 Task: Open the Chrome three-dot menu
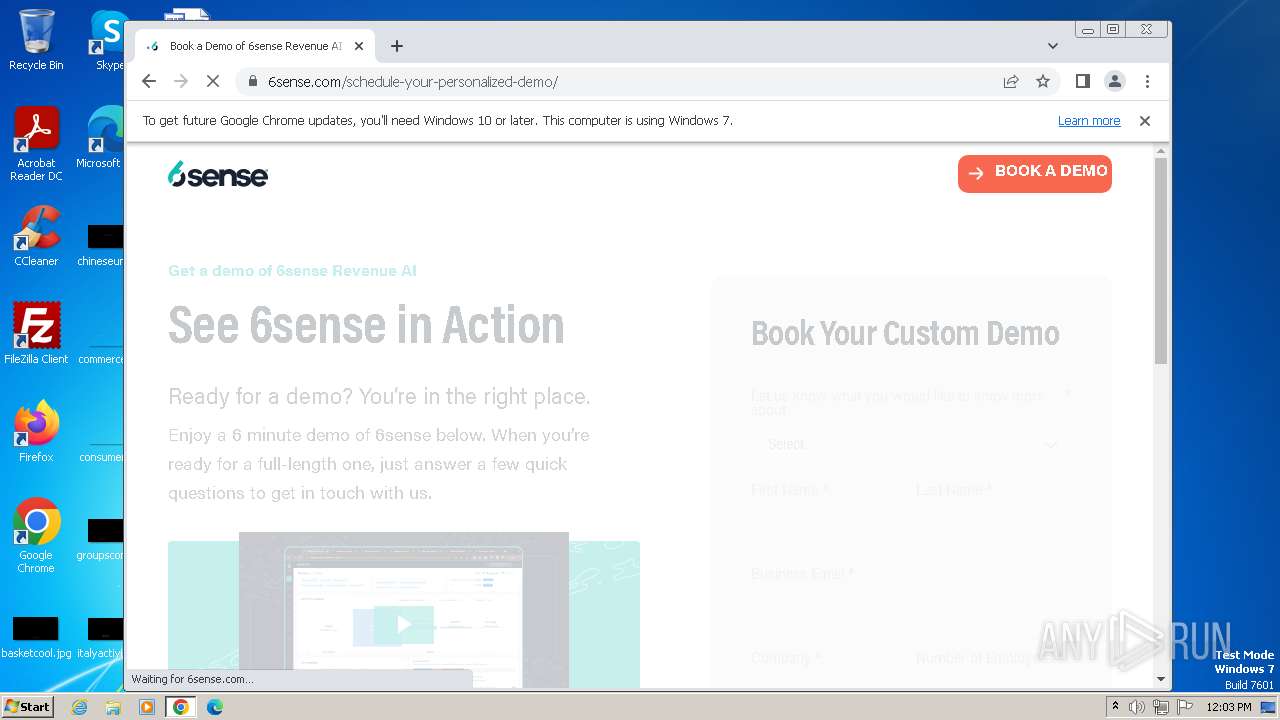coord(1147,81)
